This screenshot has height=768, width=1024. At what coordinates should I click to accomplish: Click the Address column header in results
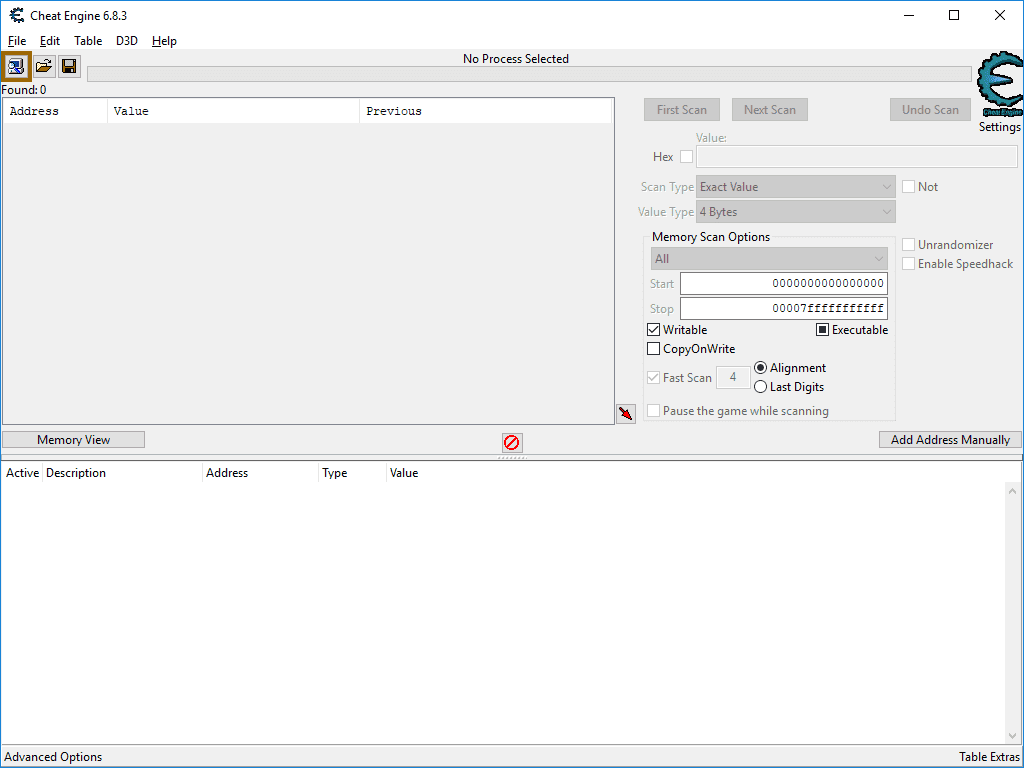pos(55,111)
